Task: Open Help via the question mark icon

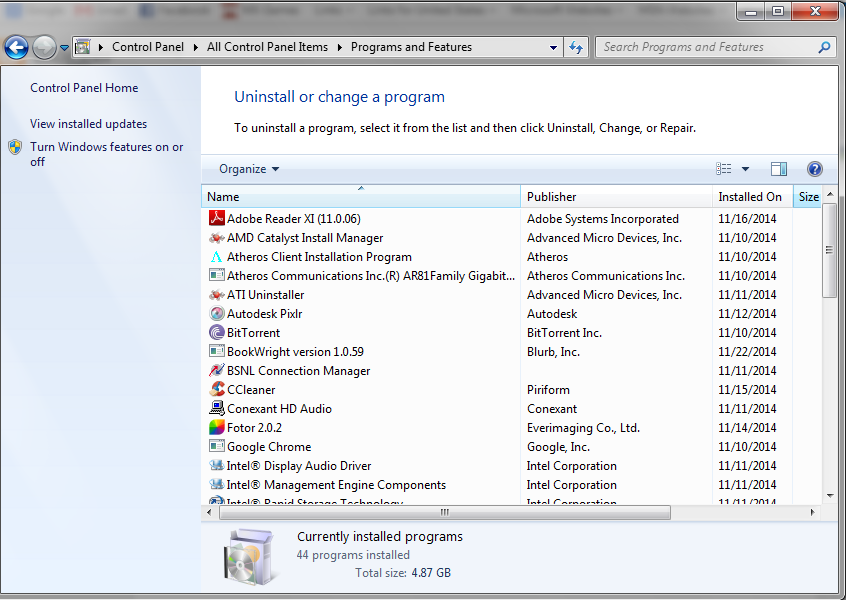Action: [814, 169]
